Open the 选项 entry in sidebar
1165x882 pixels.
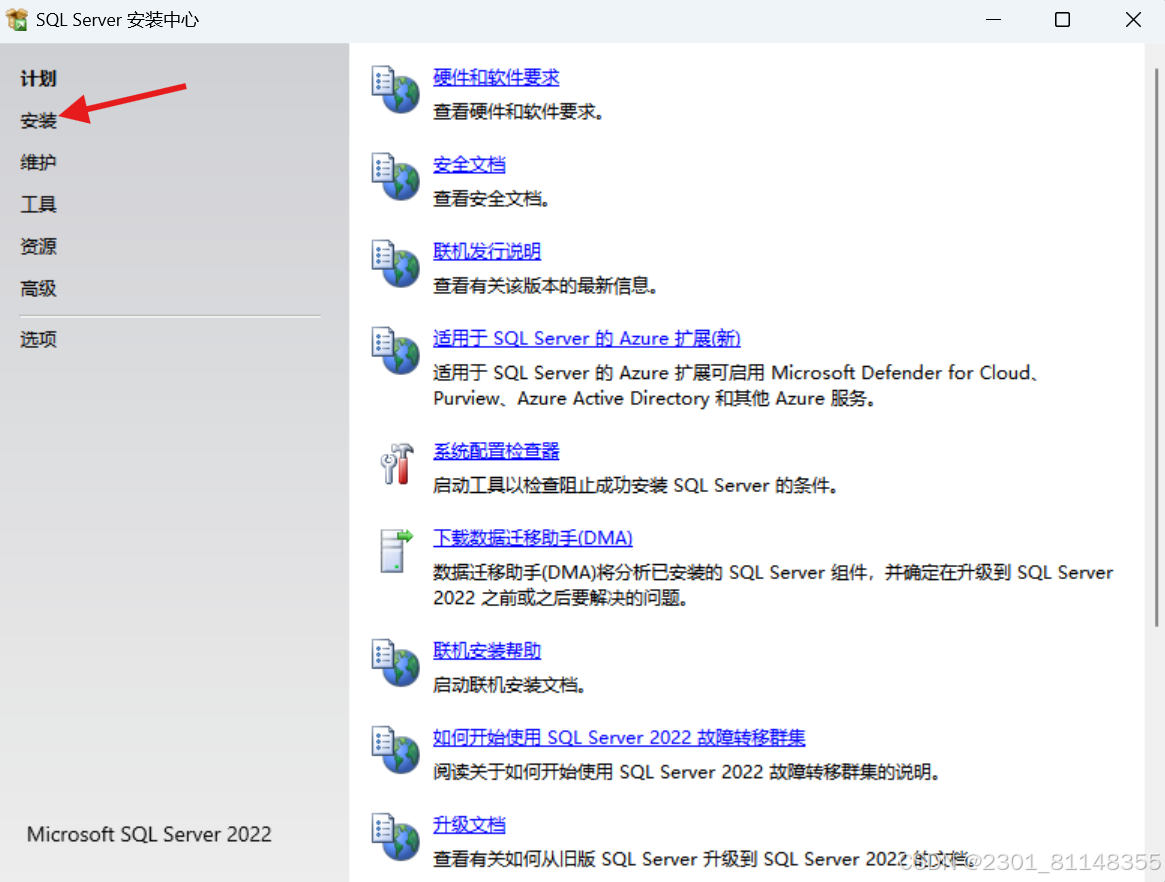point(37,339)
